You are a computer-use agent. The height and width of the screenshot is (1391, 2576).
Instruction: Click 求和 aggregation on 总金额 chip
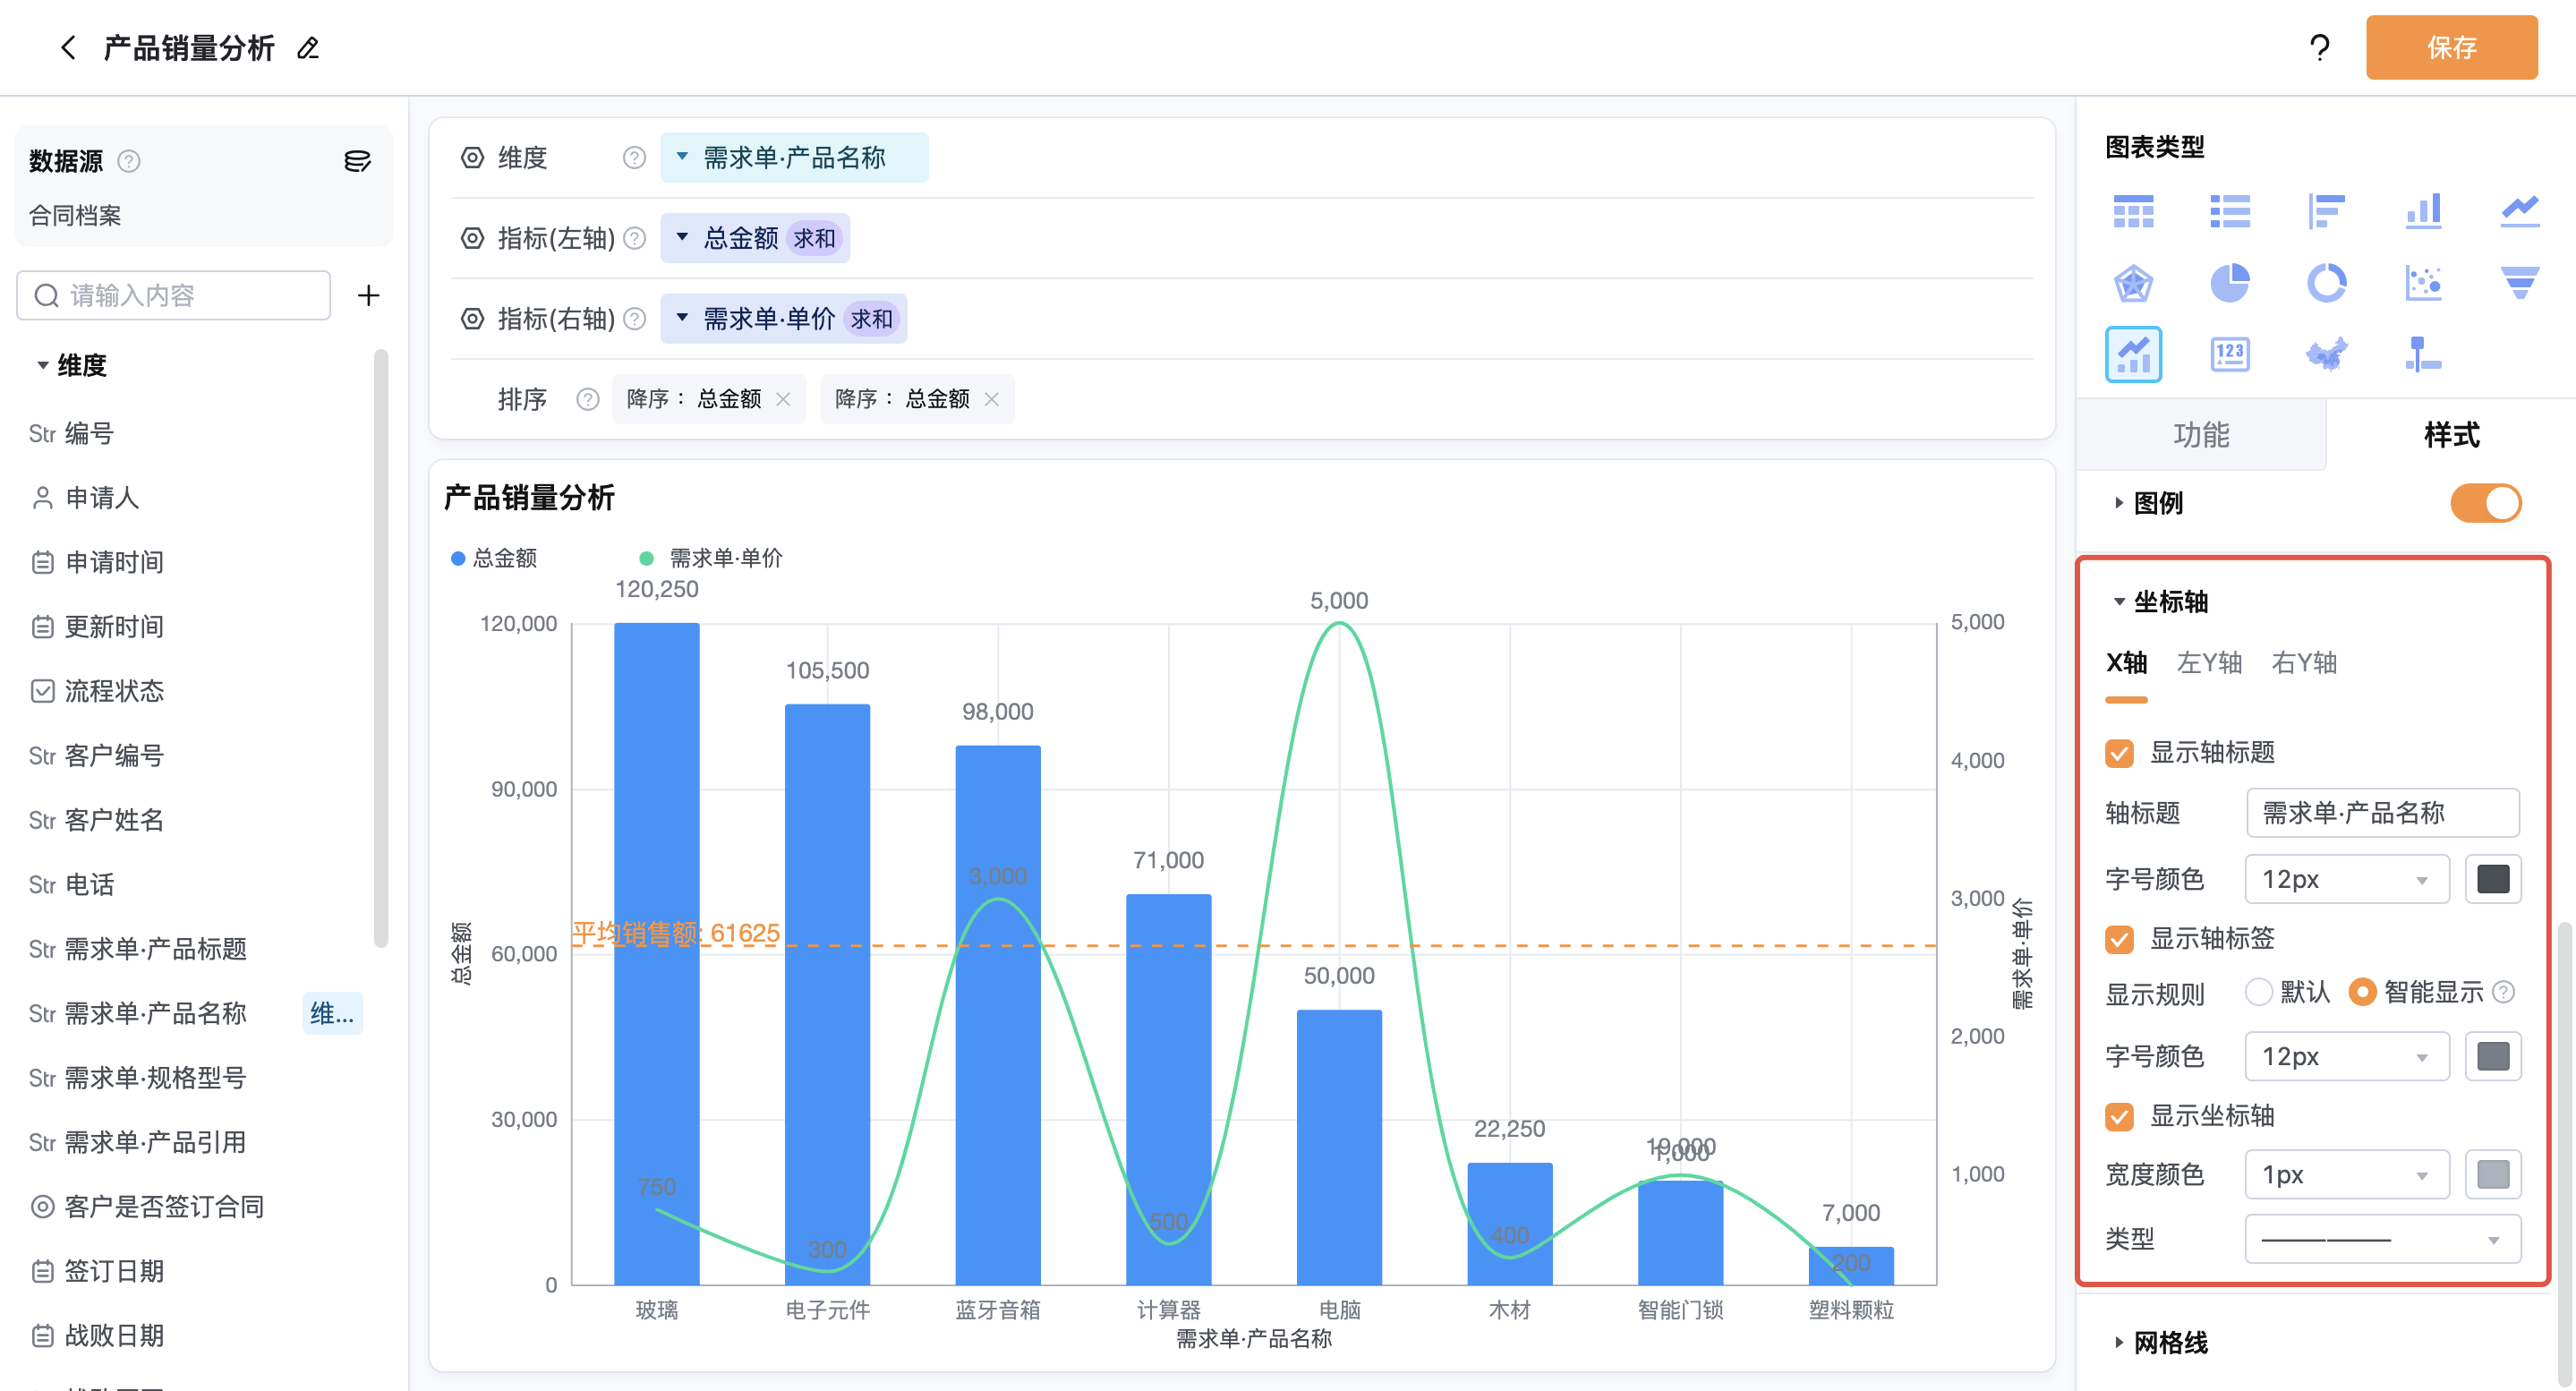point(814,239)
